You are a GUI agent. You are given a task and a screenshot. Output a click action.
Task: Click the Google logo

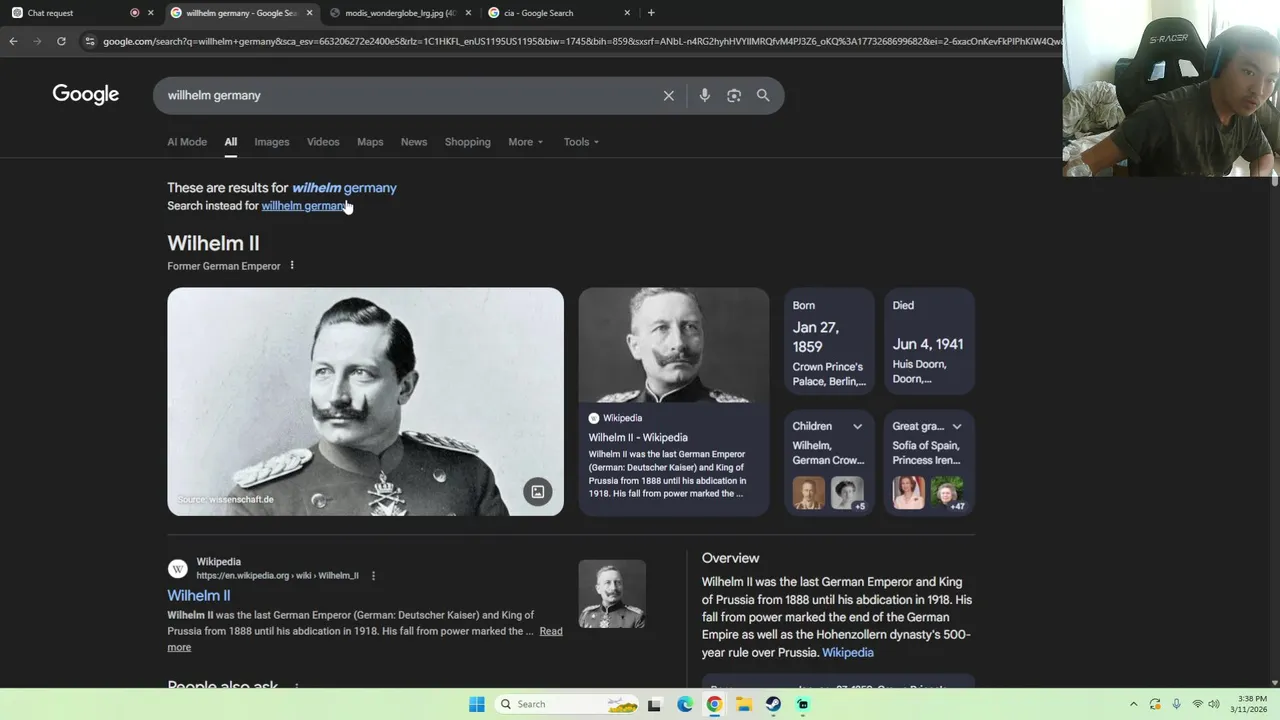coord(85,94)
